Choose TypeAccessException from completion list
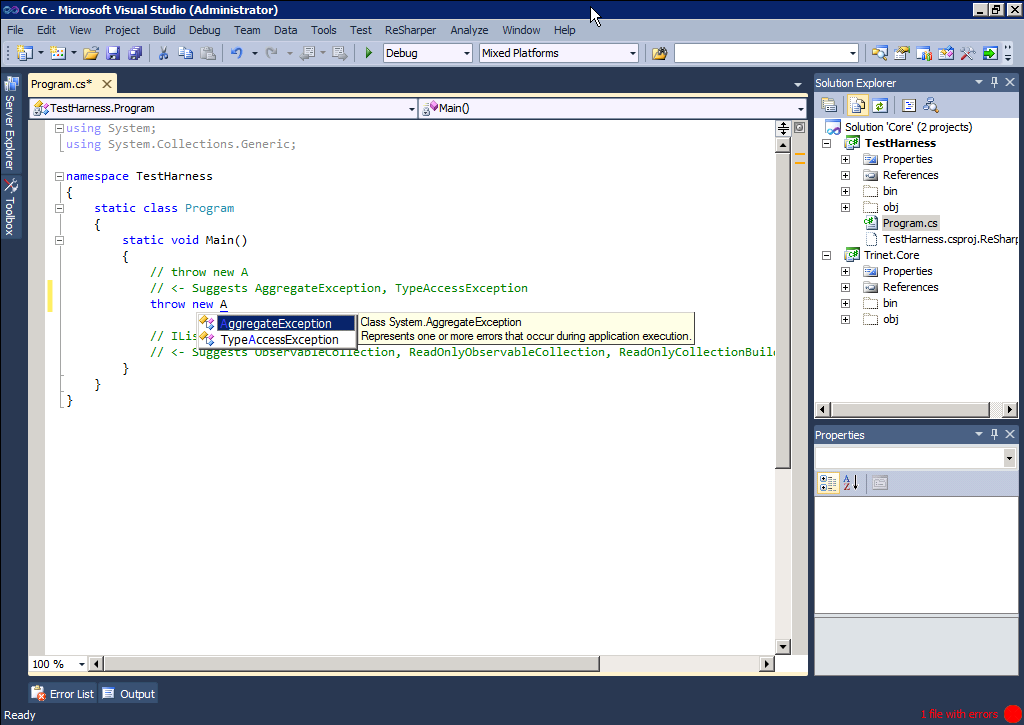The image size is (1024, 725). (x=277, y=340)
